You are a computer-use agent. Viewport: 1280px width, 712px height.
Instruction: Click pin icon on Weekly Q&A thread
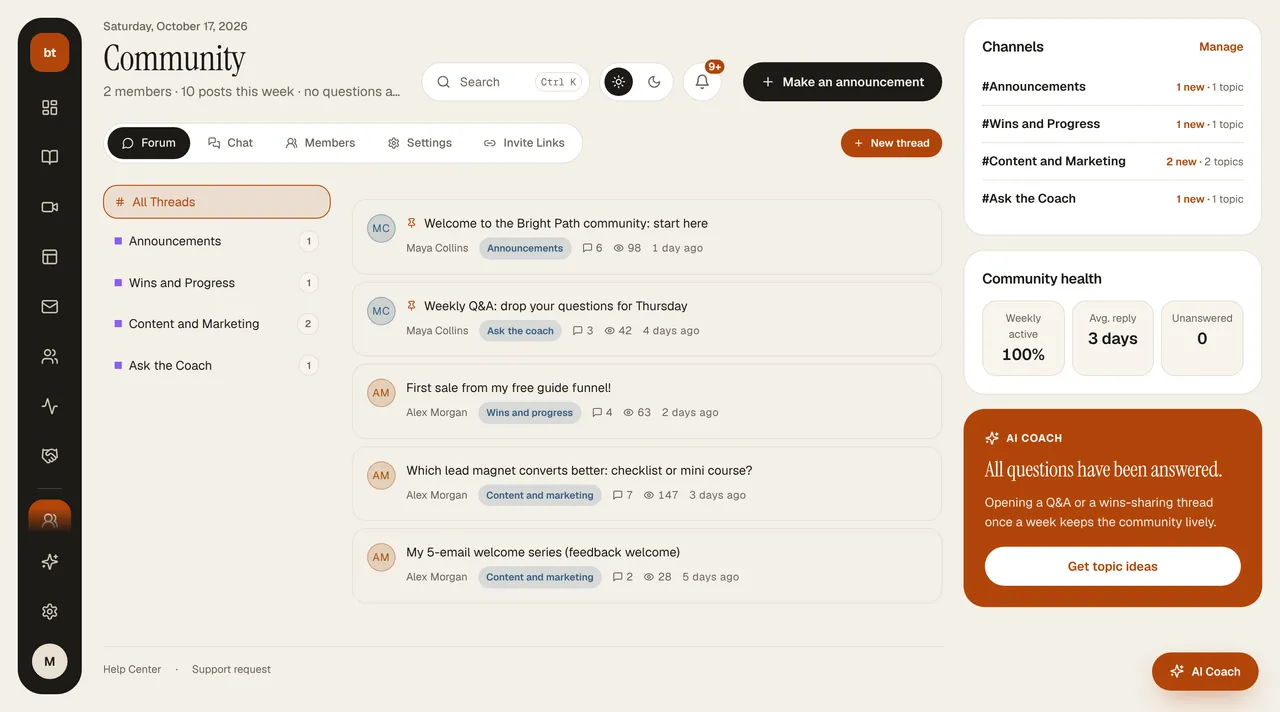411,305
